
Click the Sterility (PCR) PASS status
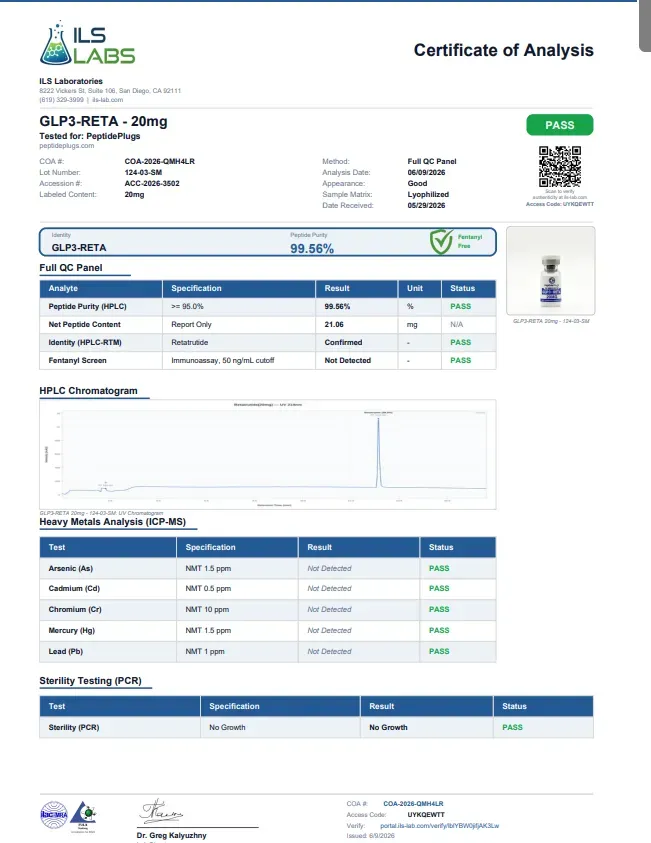pyautogui.click(x=512, y=727)
